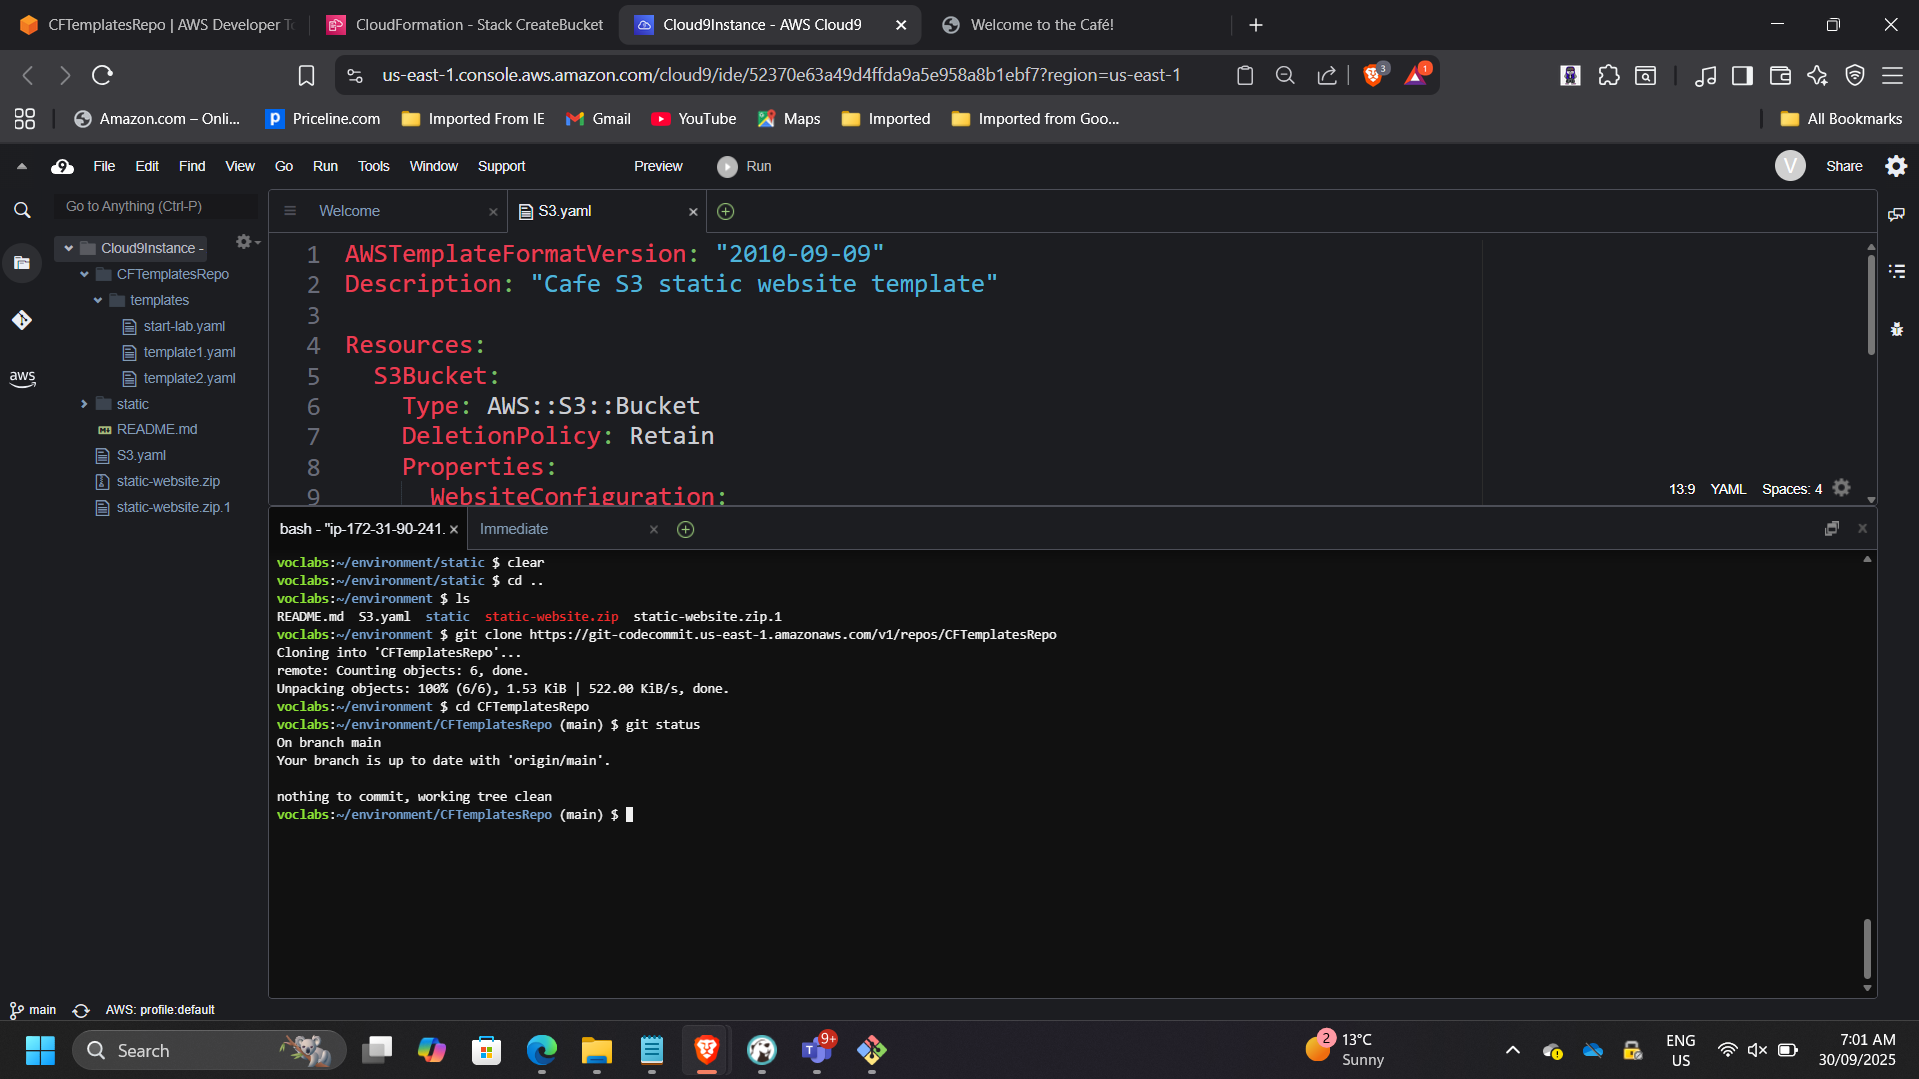The width and height of the screenshot is (1919, 1079).
Task: Open a new terminal tab with the plus icon
Action: click(686, 529)
